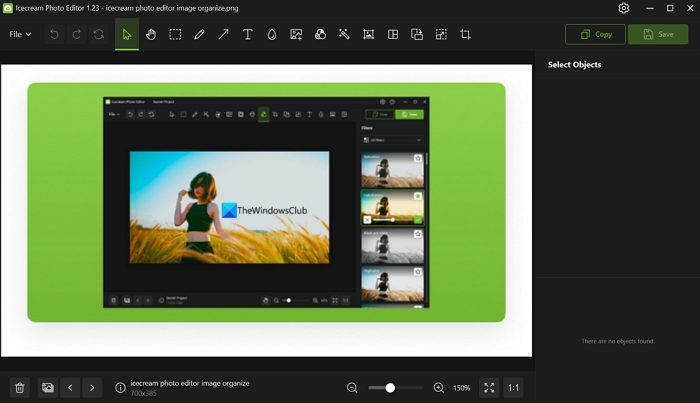Click the rotate and flip icon
This screenshot has height=403, width=700.
click(x=417, y=34)
